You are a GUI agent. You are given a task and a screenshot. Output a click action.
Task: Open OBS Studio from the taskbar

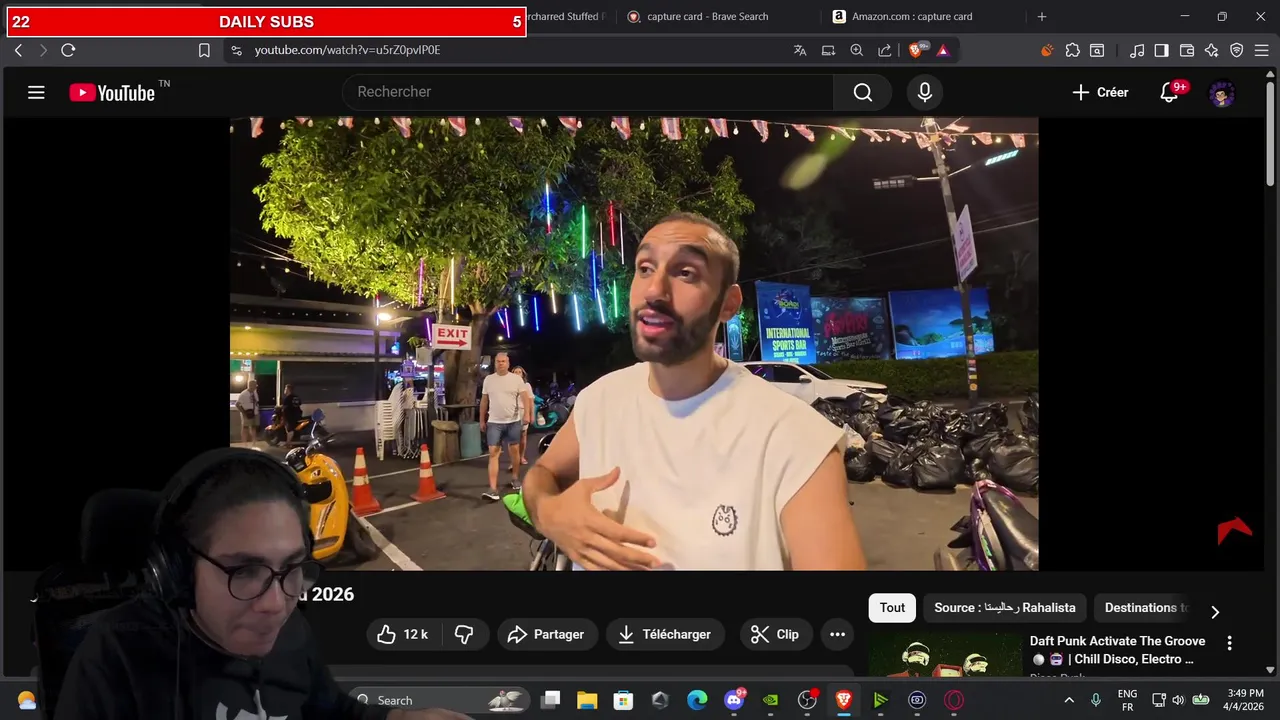pos(807,700)
